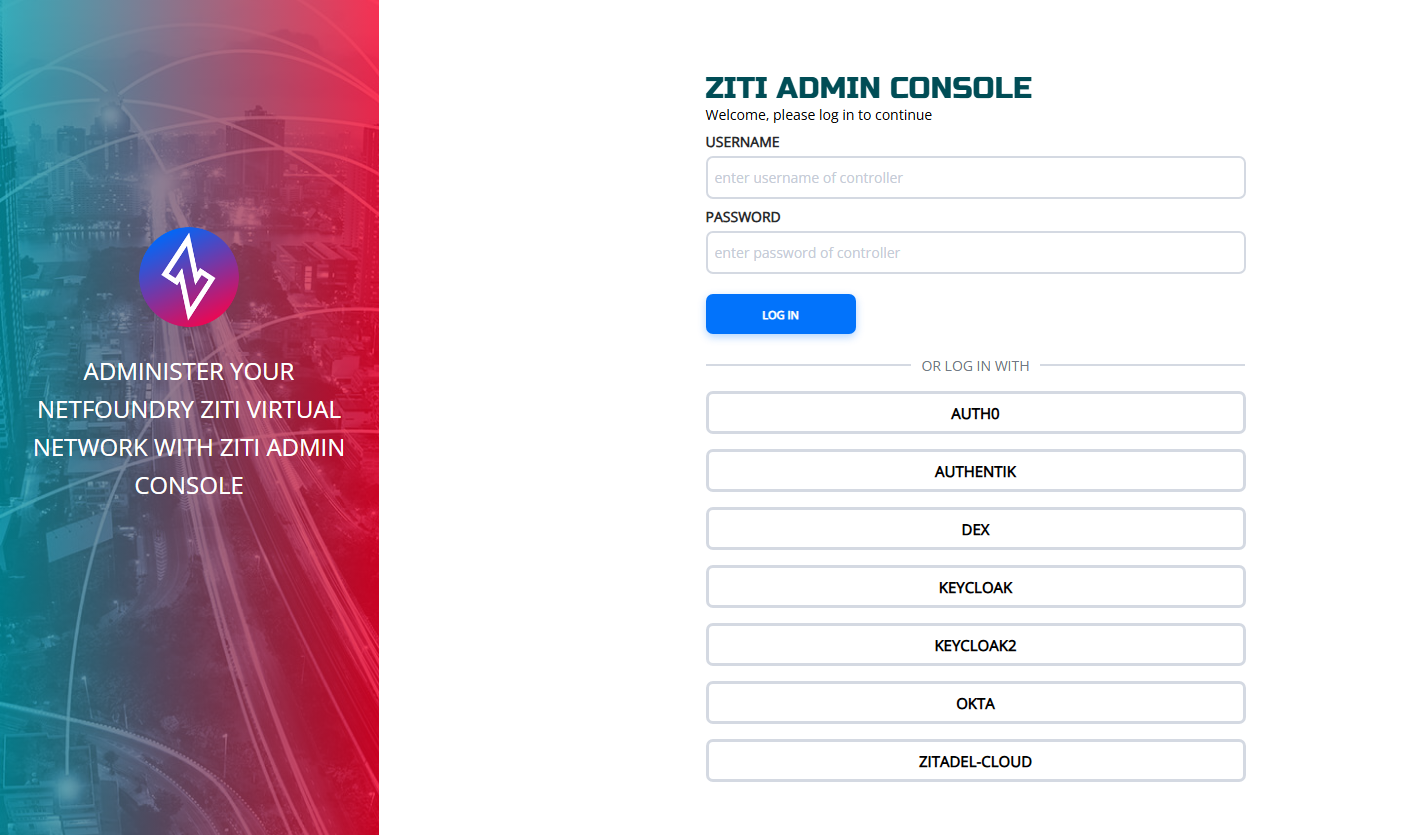Click the PASSWORD field label

tap(743, 217)
